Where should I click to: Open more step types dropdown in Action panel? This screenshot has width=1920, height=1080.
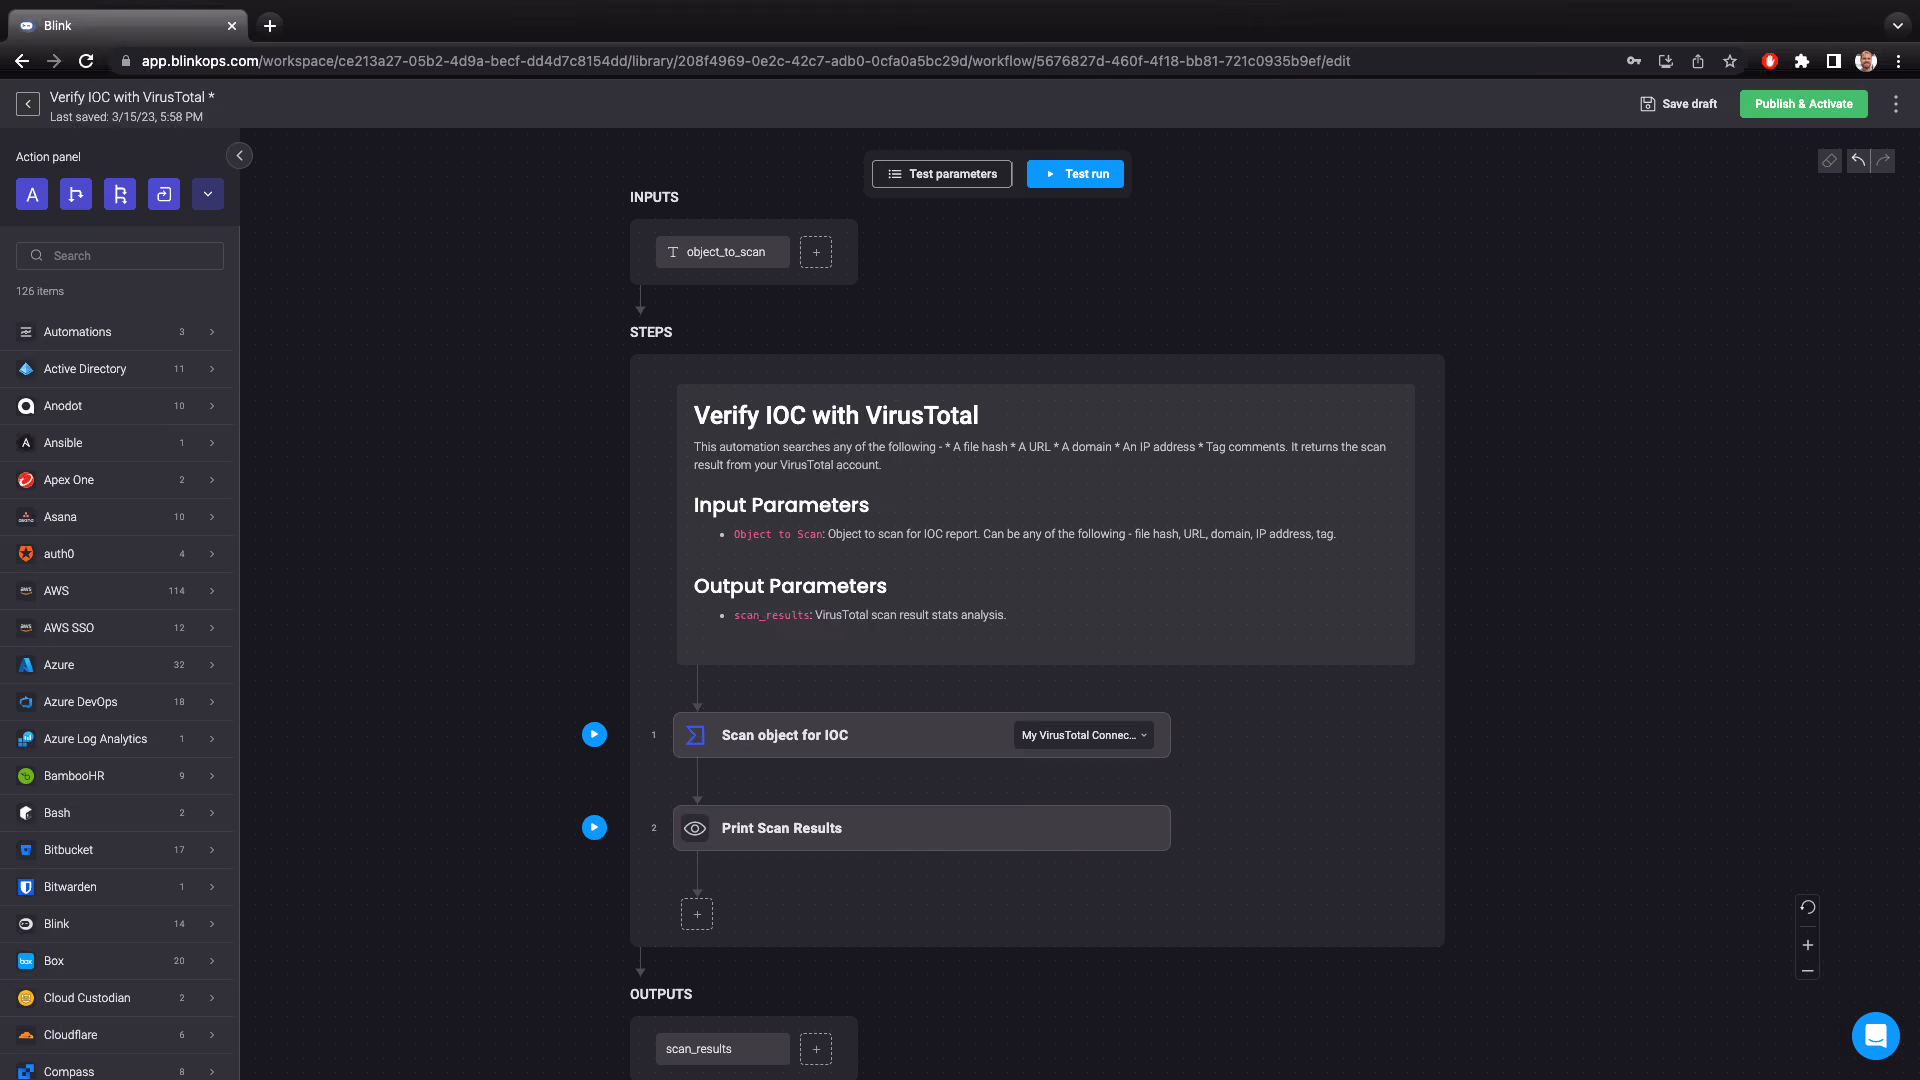(208, 194)
